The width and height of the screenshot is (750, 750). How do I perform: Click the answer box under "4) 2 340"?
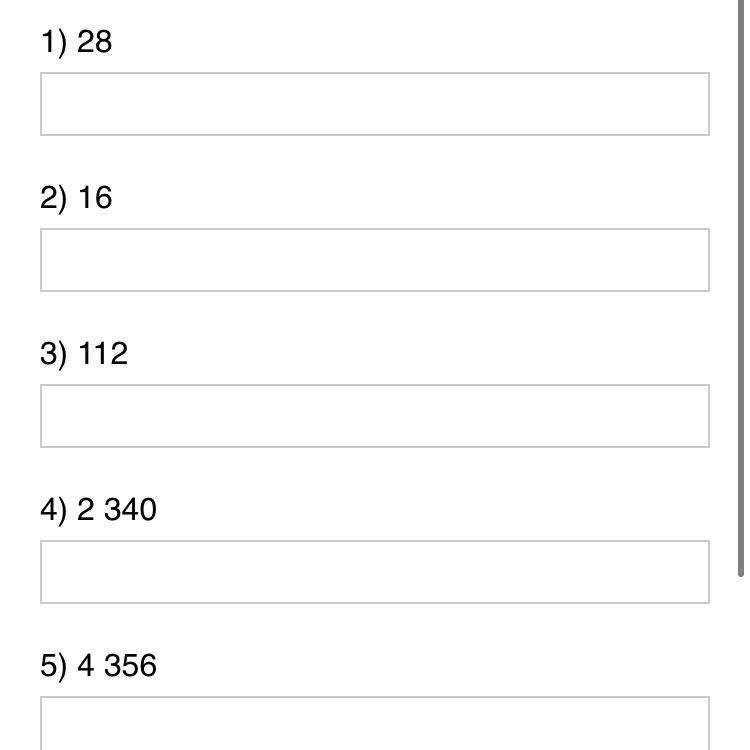point(375,572)
